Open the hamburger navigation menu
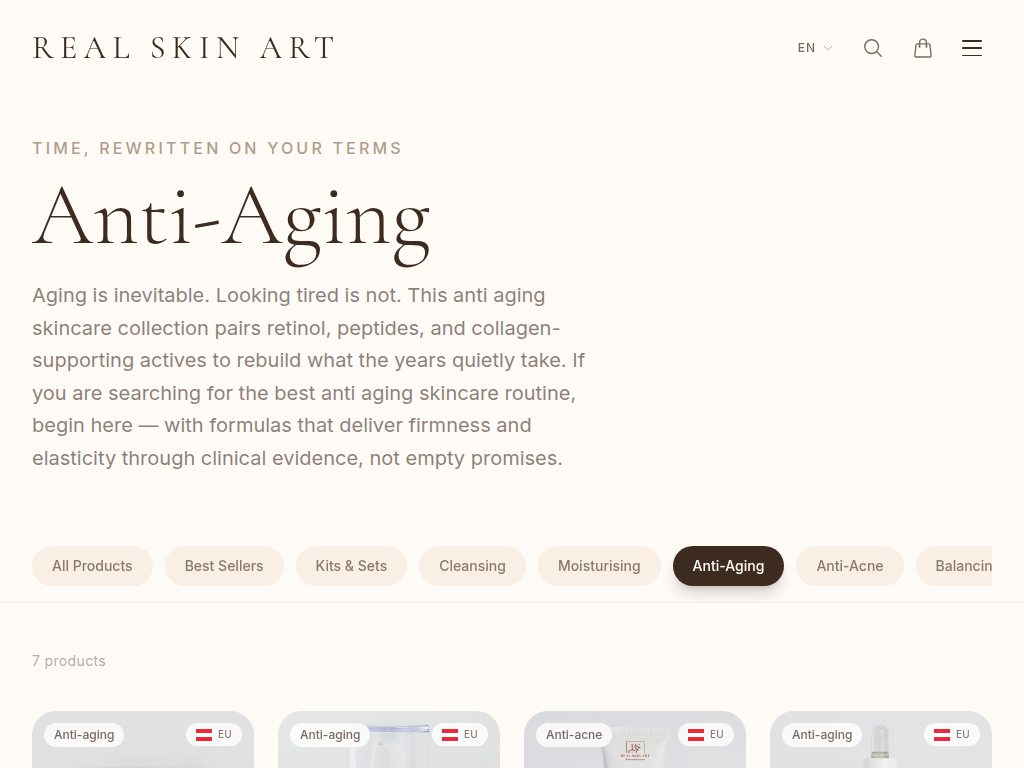 click(x=972, y=48)
